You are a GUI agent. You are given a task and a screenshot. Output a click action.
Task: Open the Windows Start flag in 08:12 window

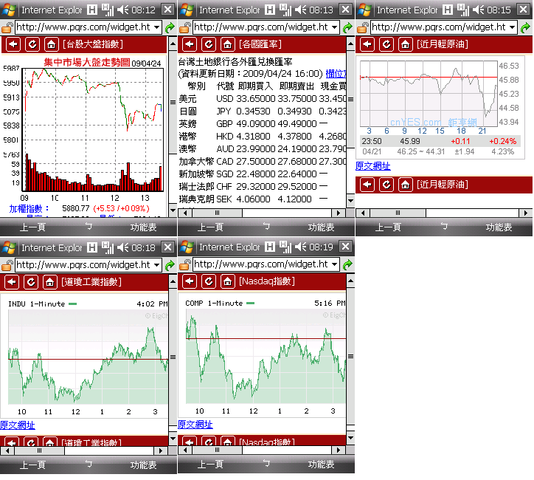pos(9,10)
